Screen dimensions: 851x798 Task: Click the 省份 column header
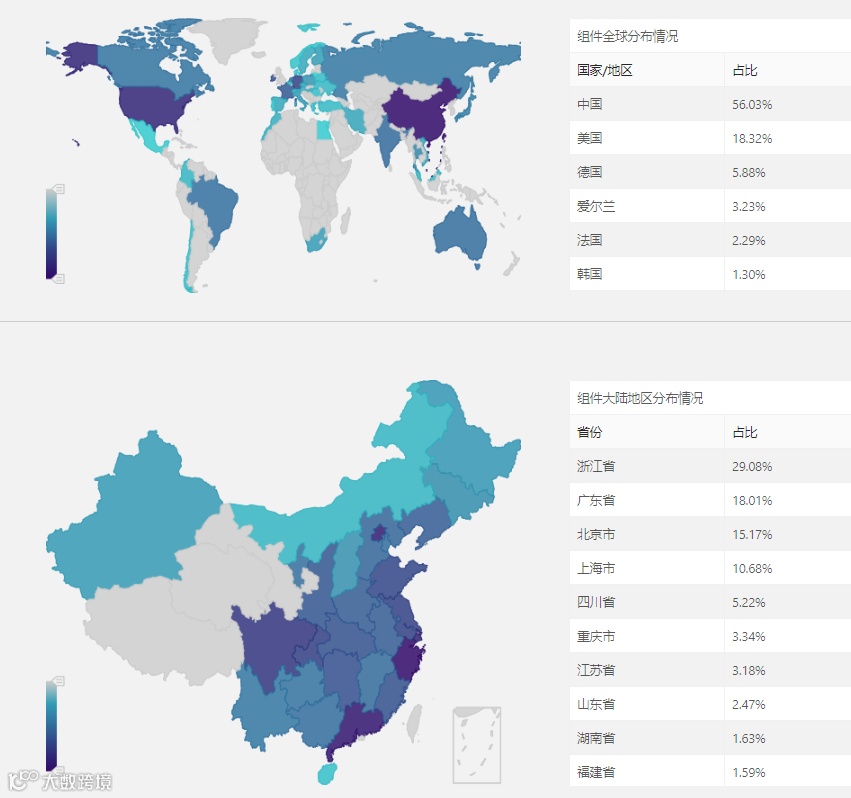click(x=589, y=432)
